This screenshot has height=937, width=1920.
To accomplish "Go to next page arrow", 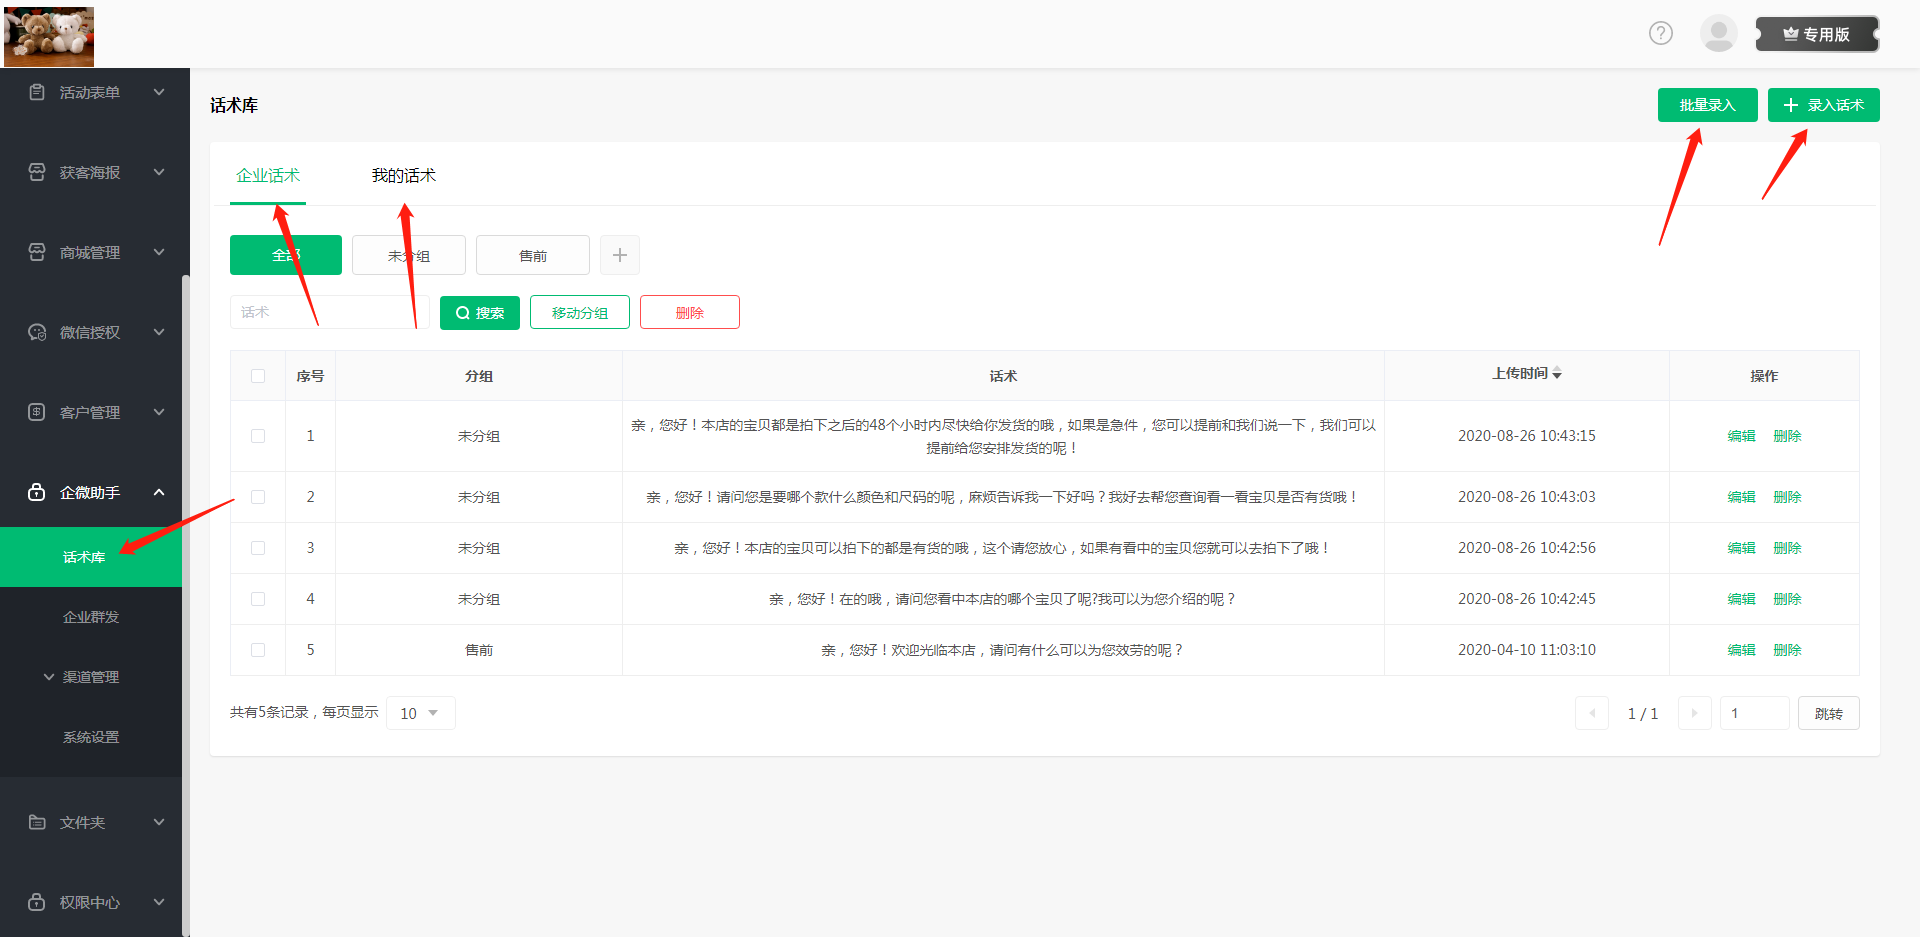I will [x=1694, y=713].
